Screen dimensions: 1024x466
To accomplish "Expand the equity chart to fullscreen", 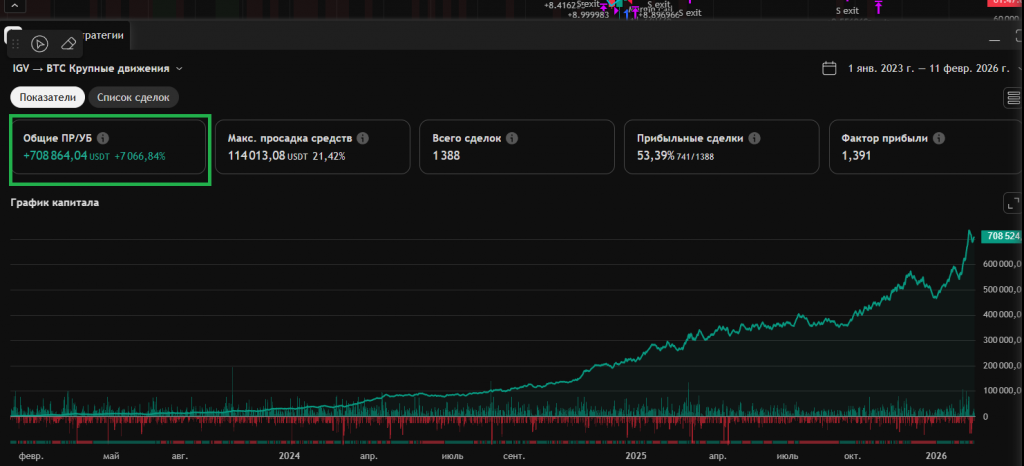I will (1011, 203).
